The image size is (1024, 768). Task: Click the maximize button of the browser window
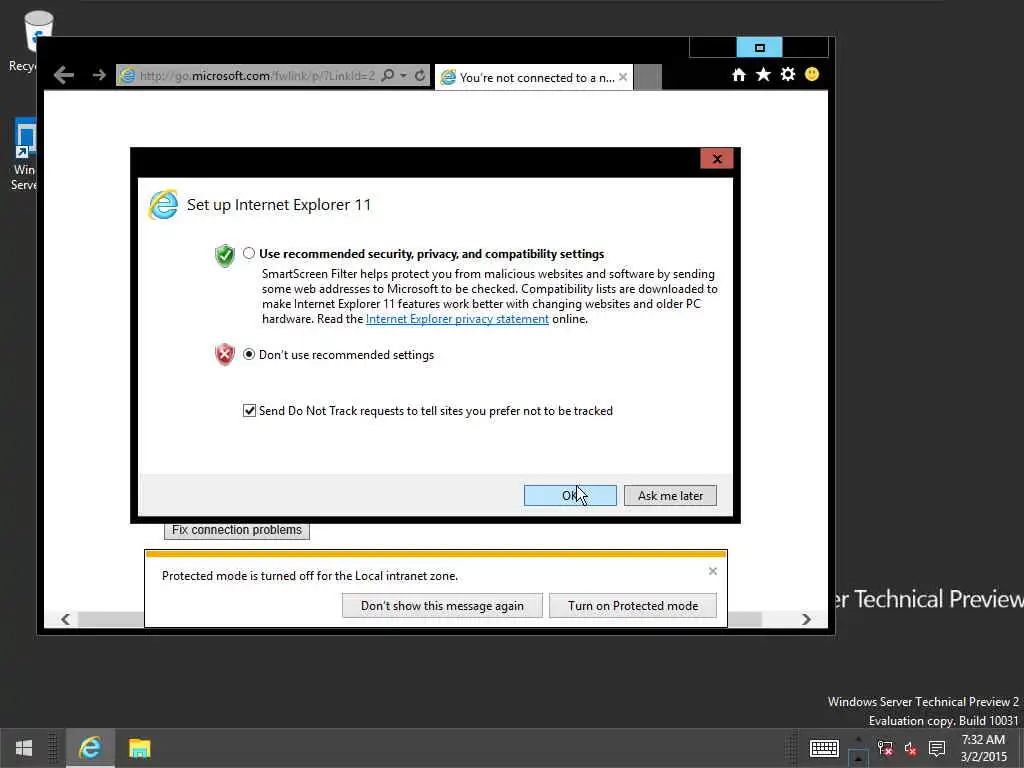[760, 48]
